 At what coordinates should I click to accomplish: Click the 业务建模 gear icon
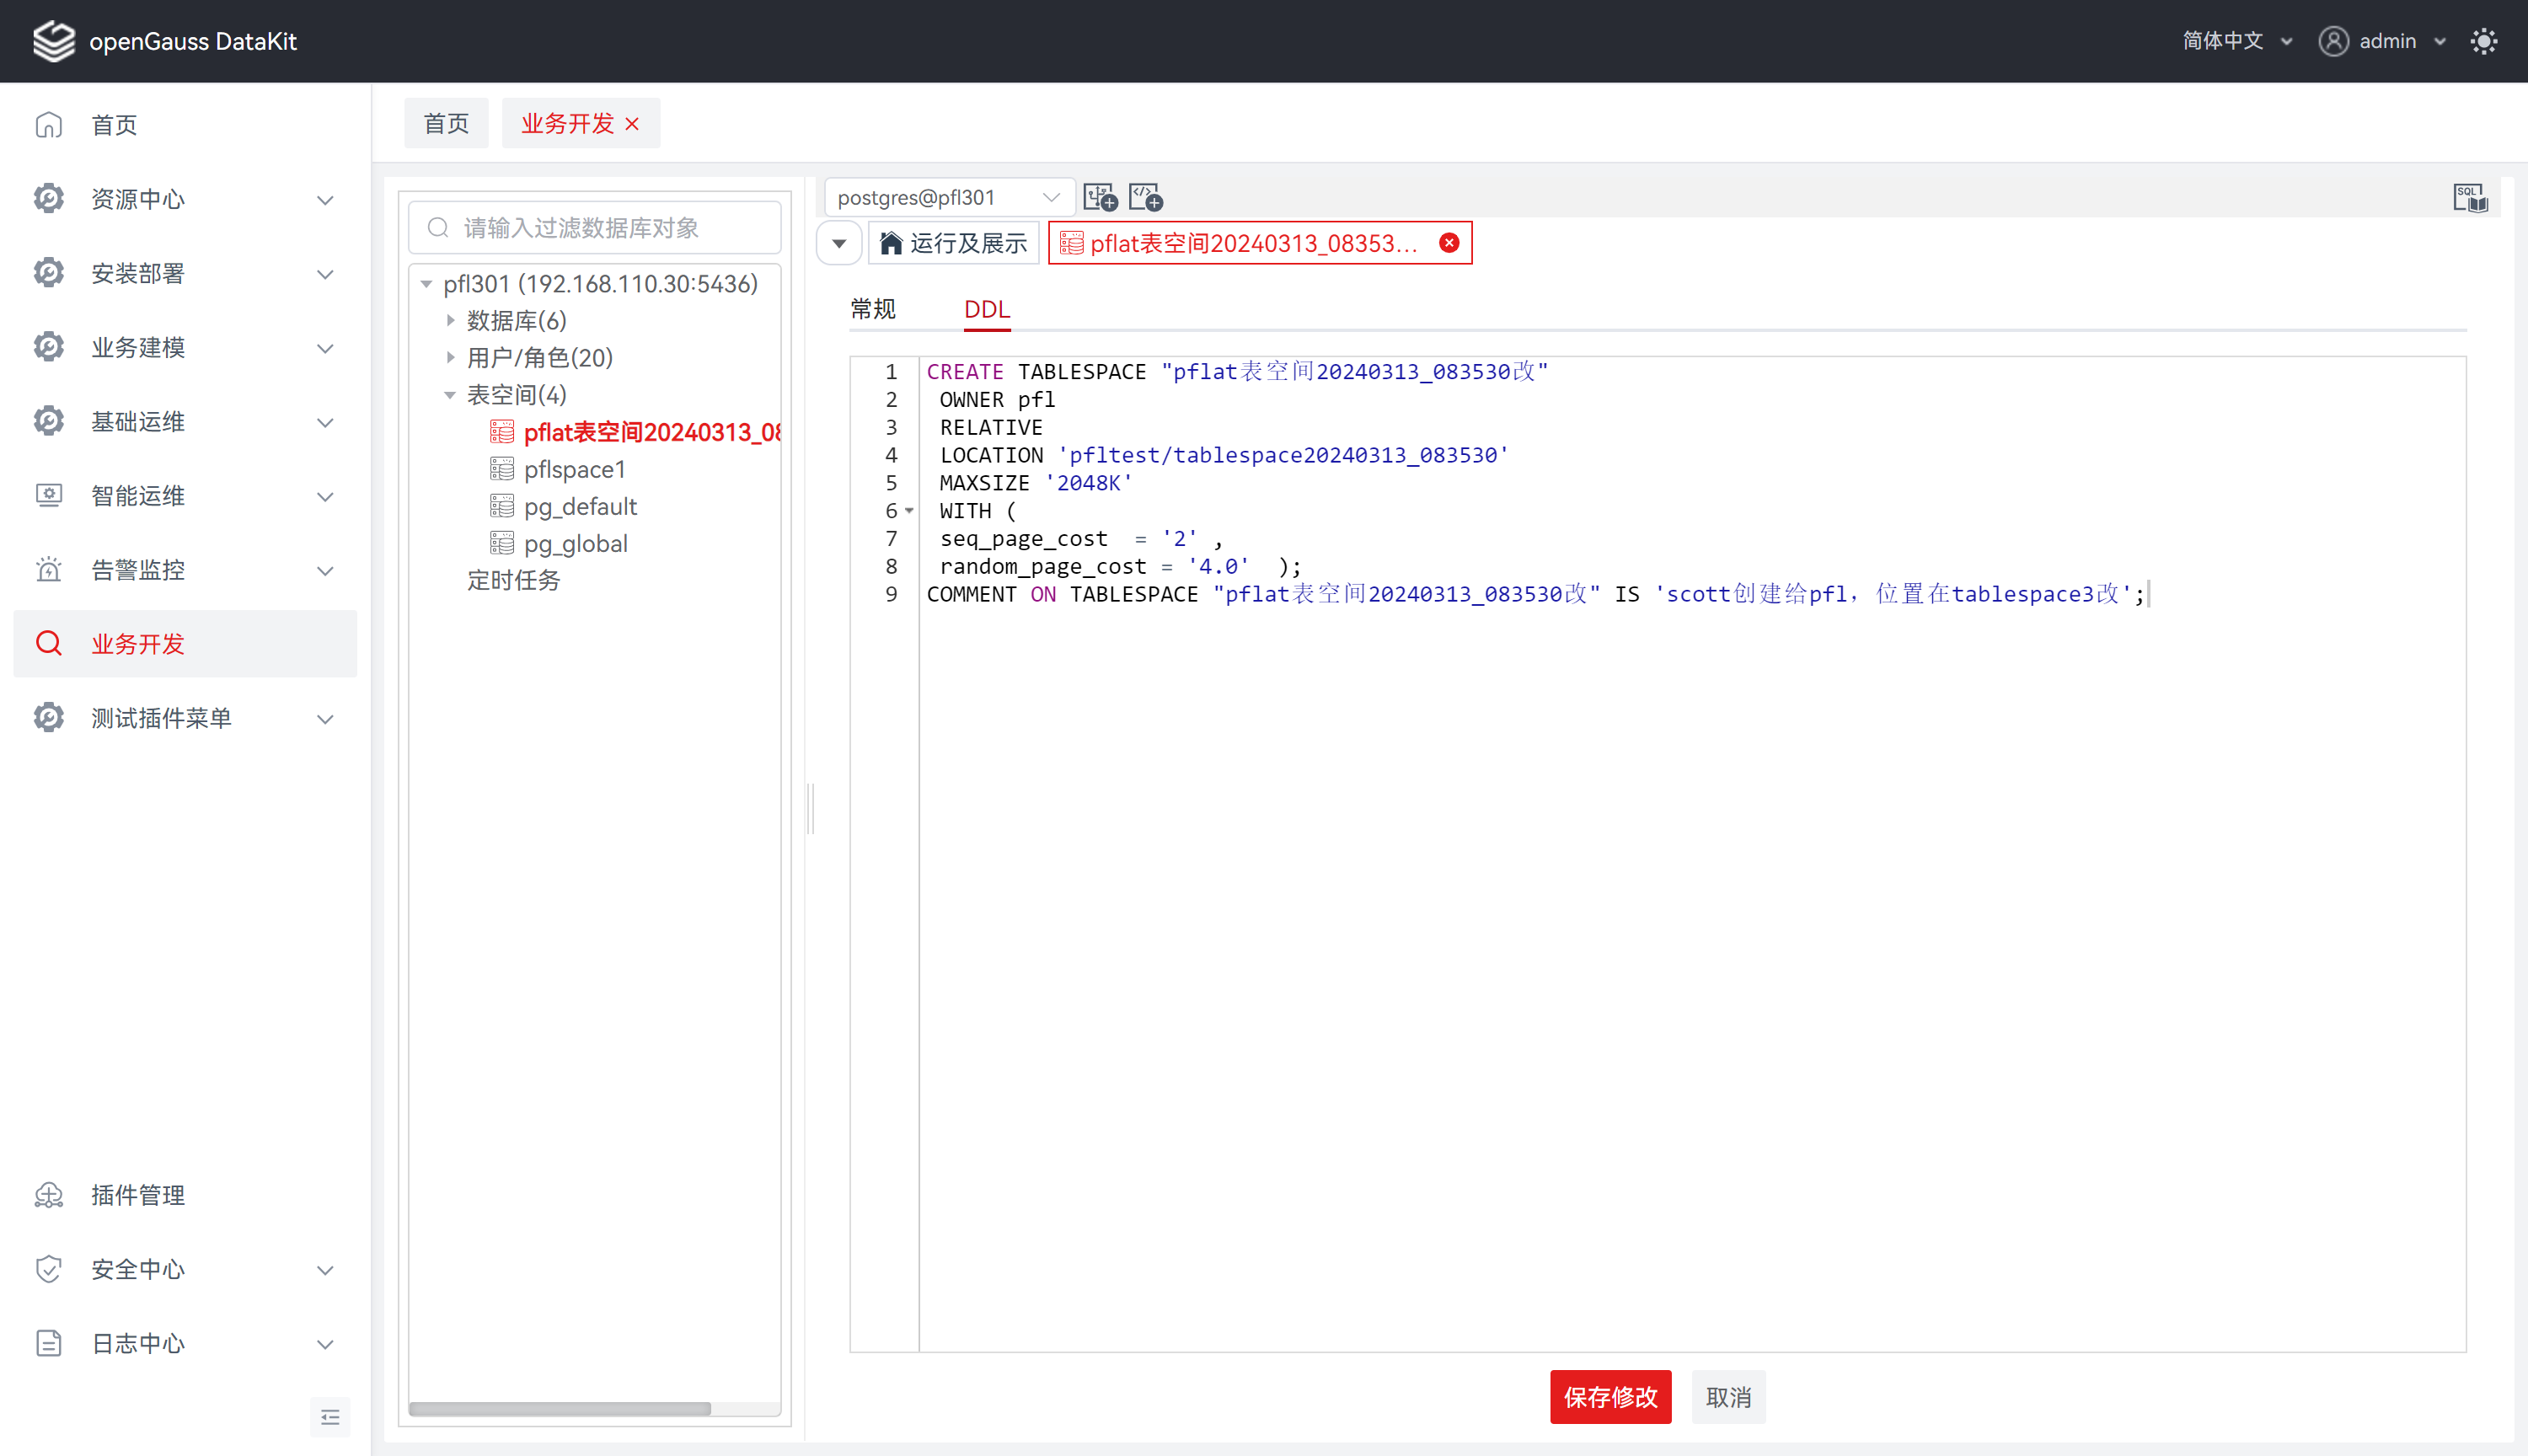(x=49, y=347)
